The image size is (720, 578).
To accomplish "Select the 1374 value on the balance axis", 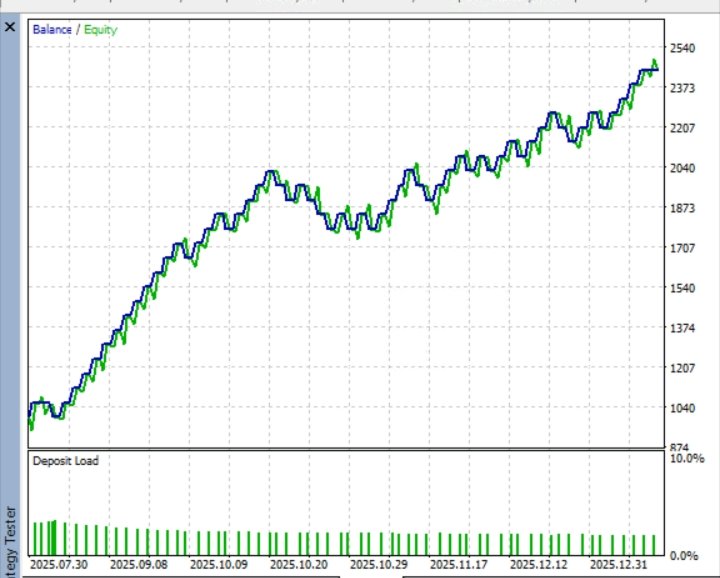I will [682, 328].
